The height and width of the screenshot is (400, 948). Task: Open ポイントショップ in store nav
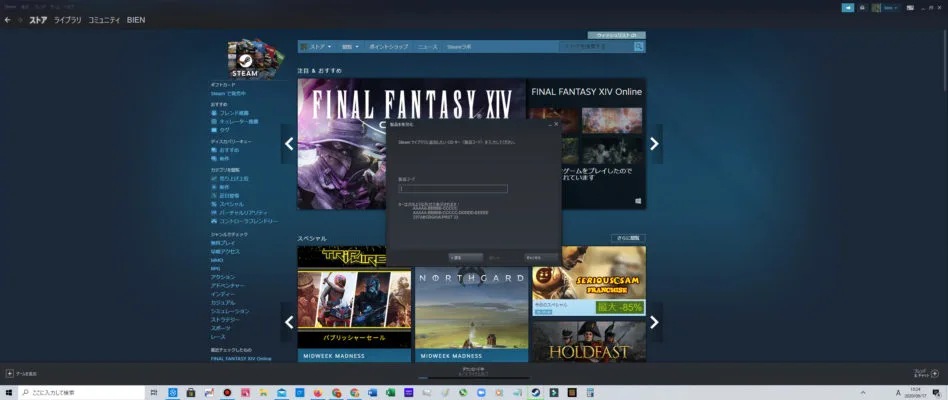click(x=388, y=47)
